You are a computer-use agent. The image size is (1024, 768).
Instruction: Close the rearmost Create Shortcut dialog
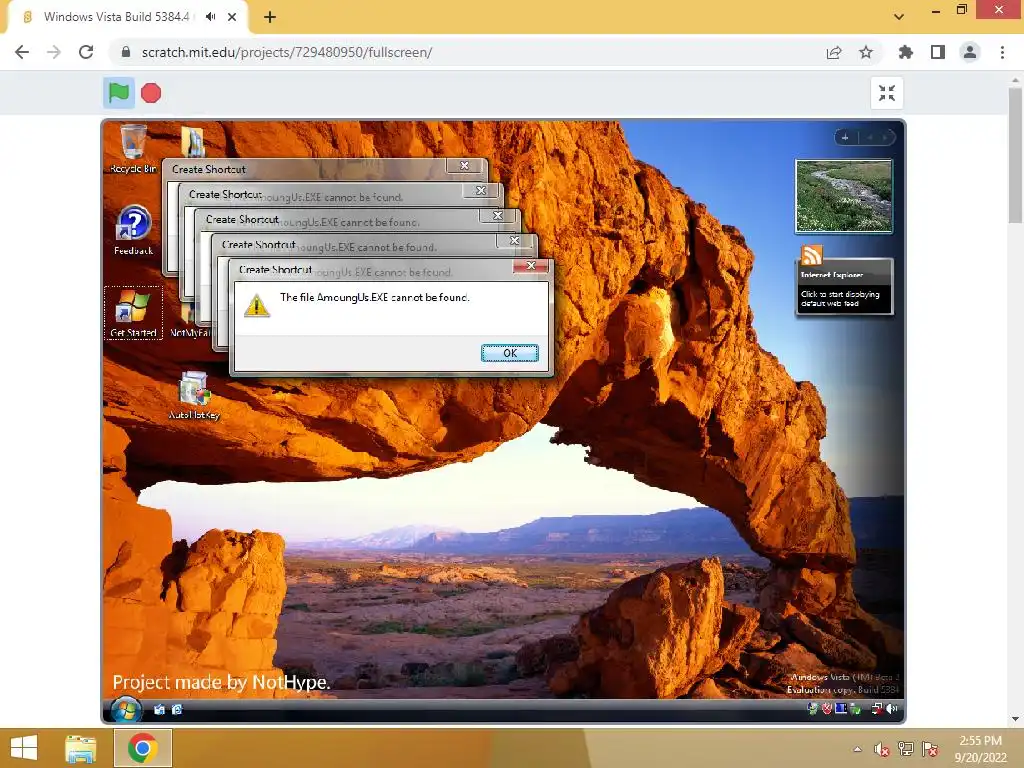tap(464, 166)
